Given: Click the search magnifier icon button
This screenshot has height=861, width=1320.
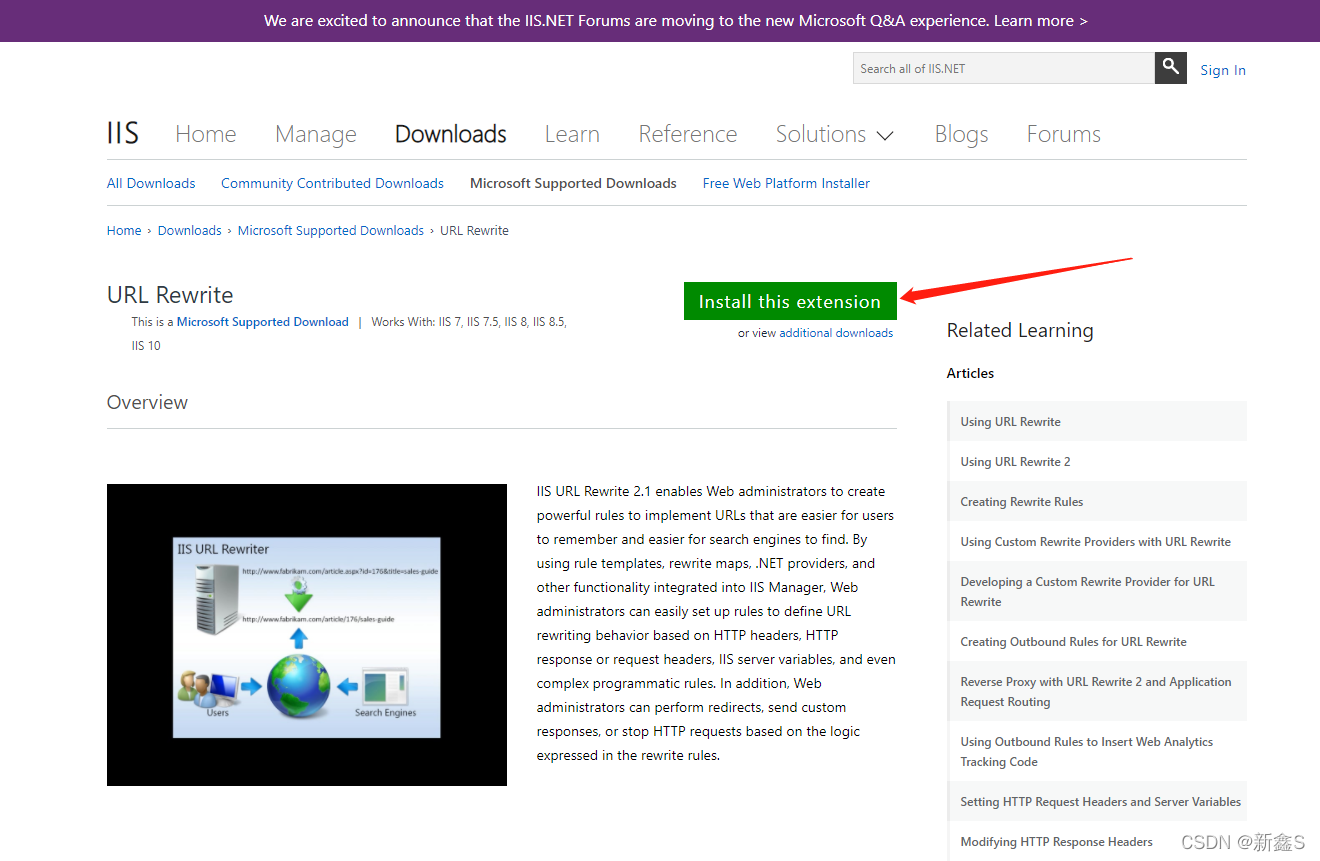Looking at the screenshot, I should [x=1171, y=68].
